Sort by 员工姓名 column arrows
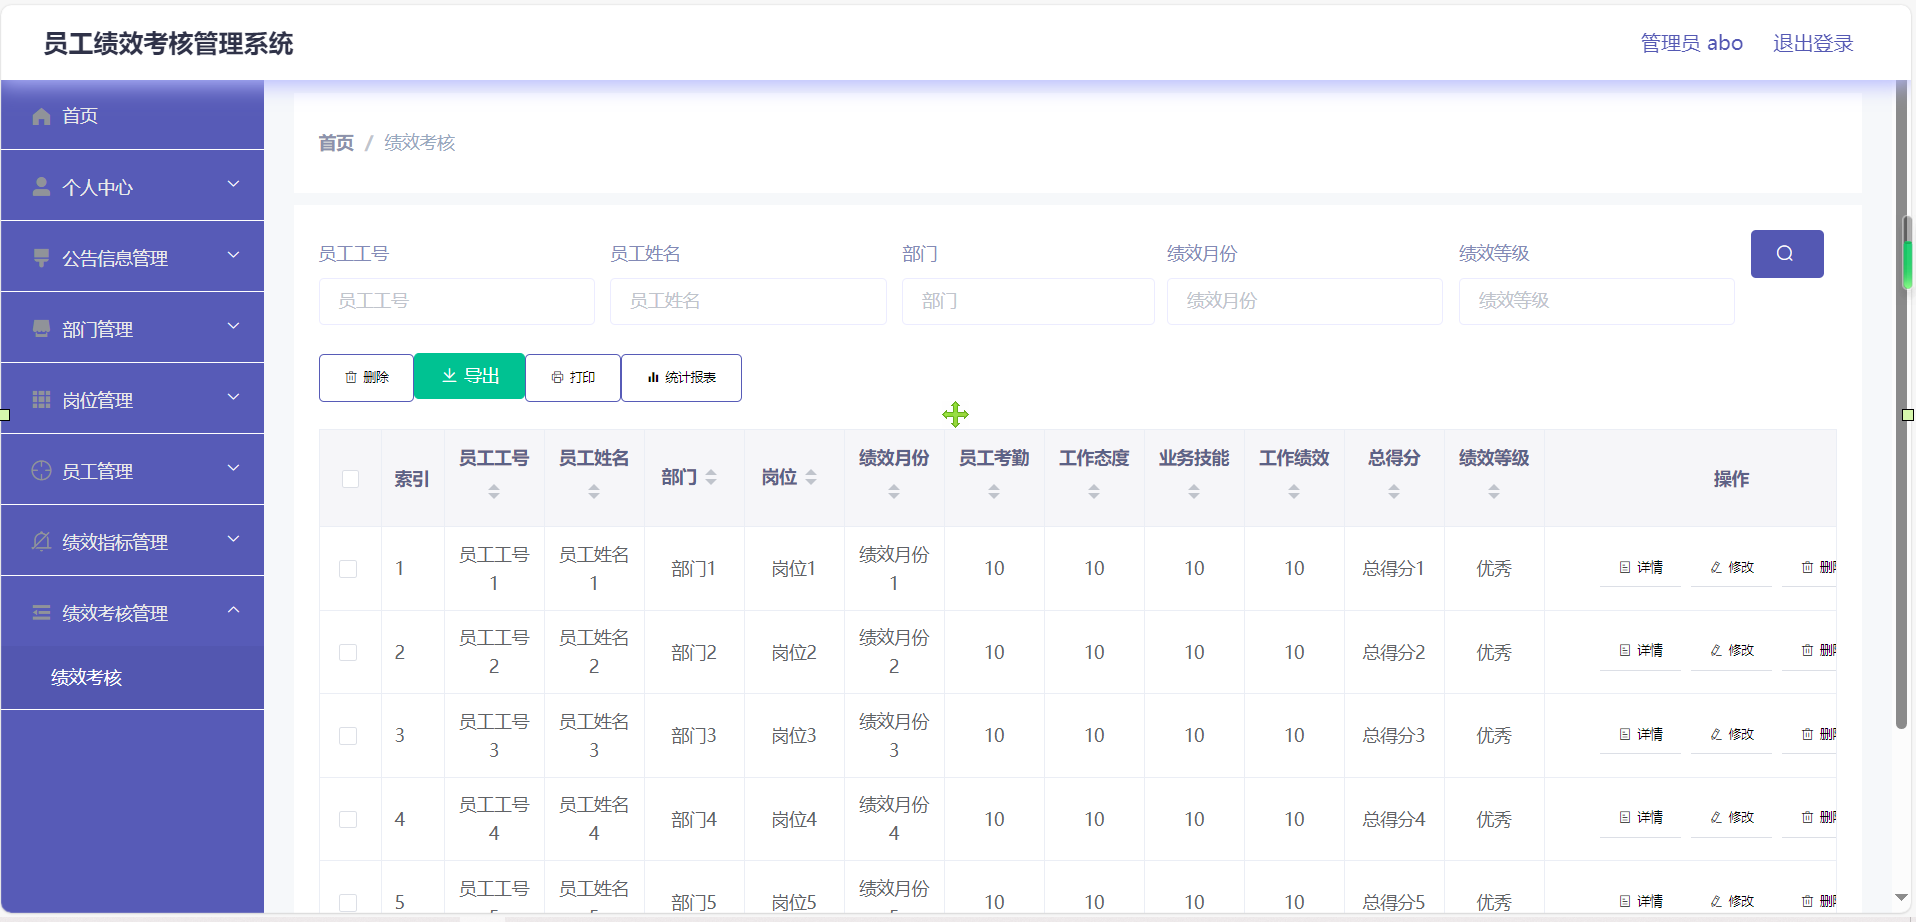Screen dimensions: 1916x922 pos(594,492)
